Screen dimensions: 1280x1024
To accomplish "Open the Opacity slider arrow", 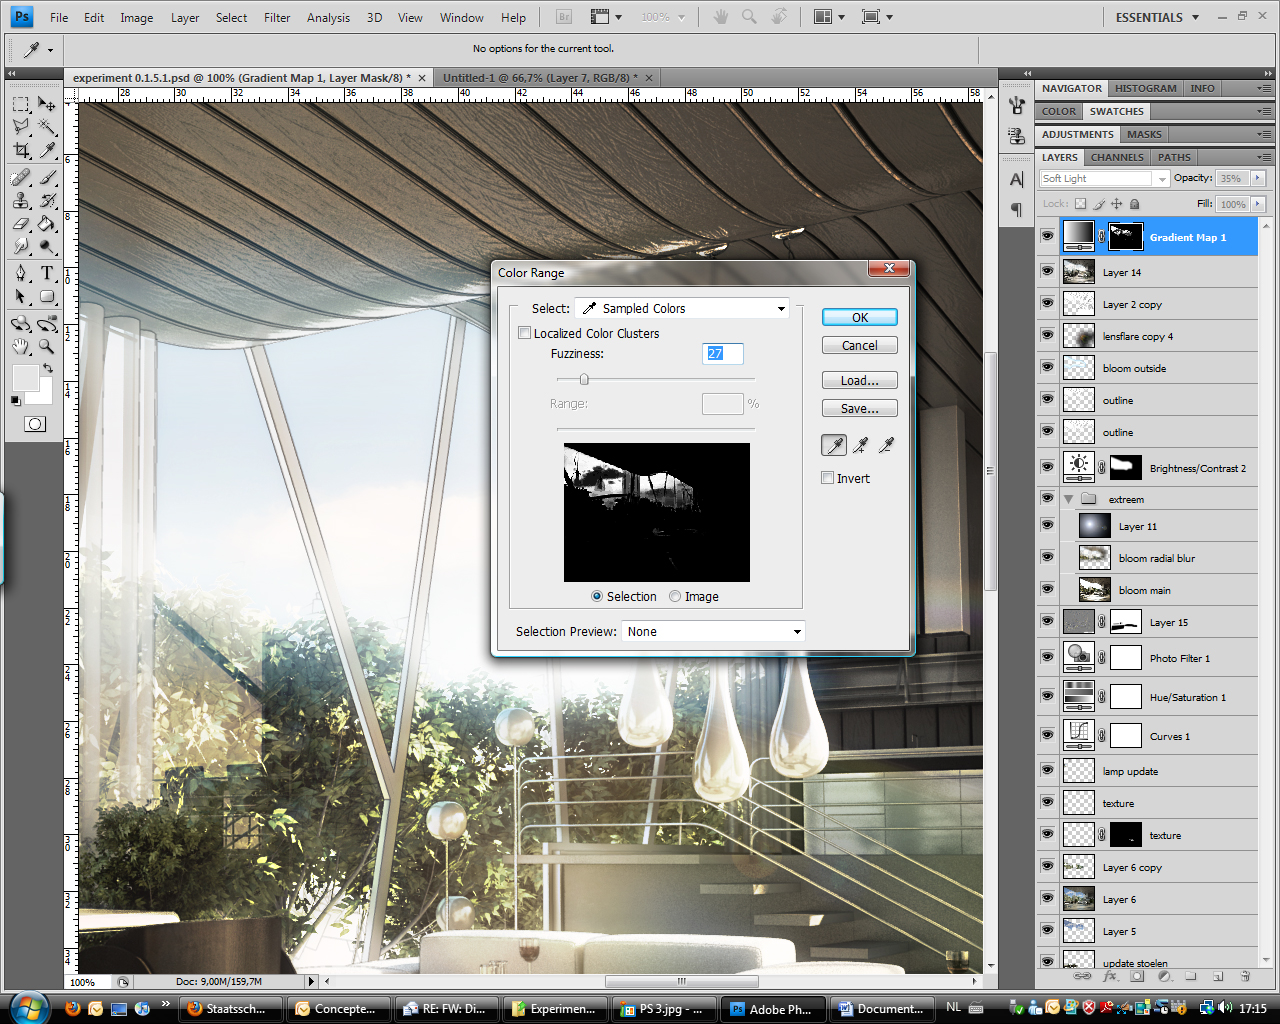I will (x=1258, y=178).
